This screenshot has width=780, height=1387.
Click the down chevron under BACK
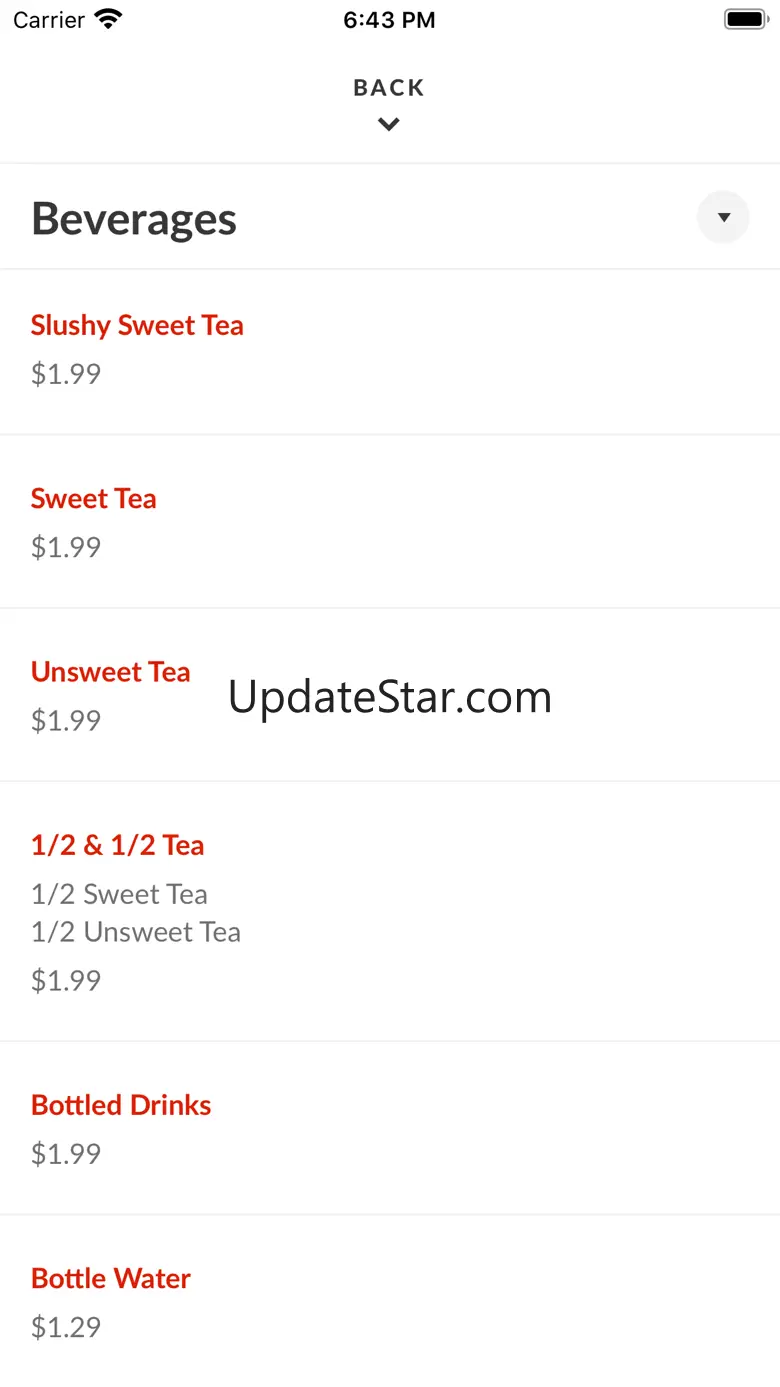click(x=389, y=125)
